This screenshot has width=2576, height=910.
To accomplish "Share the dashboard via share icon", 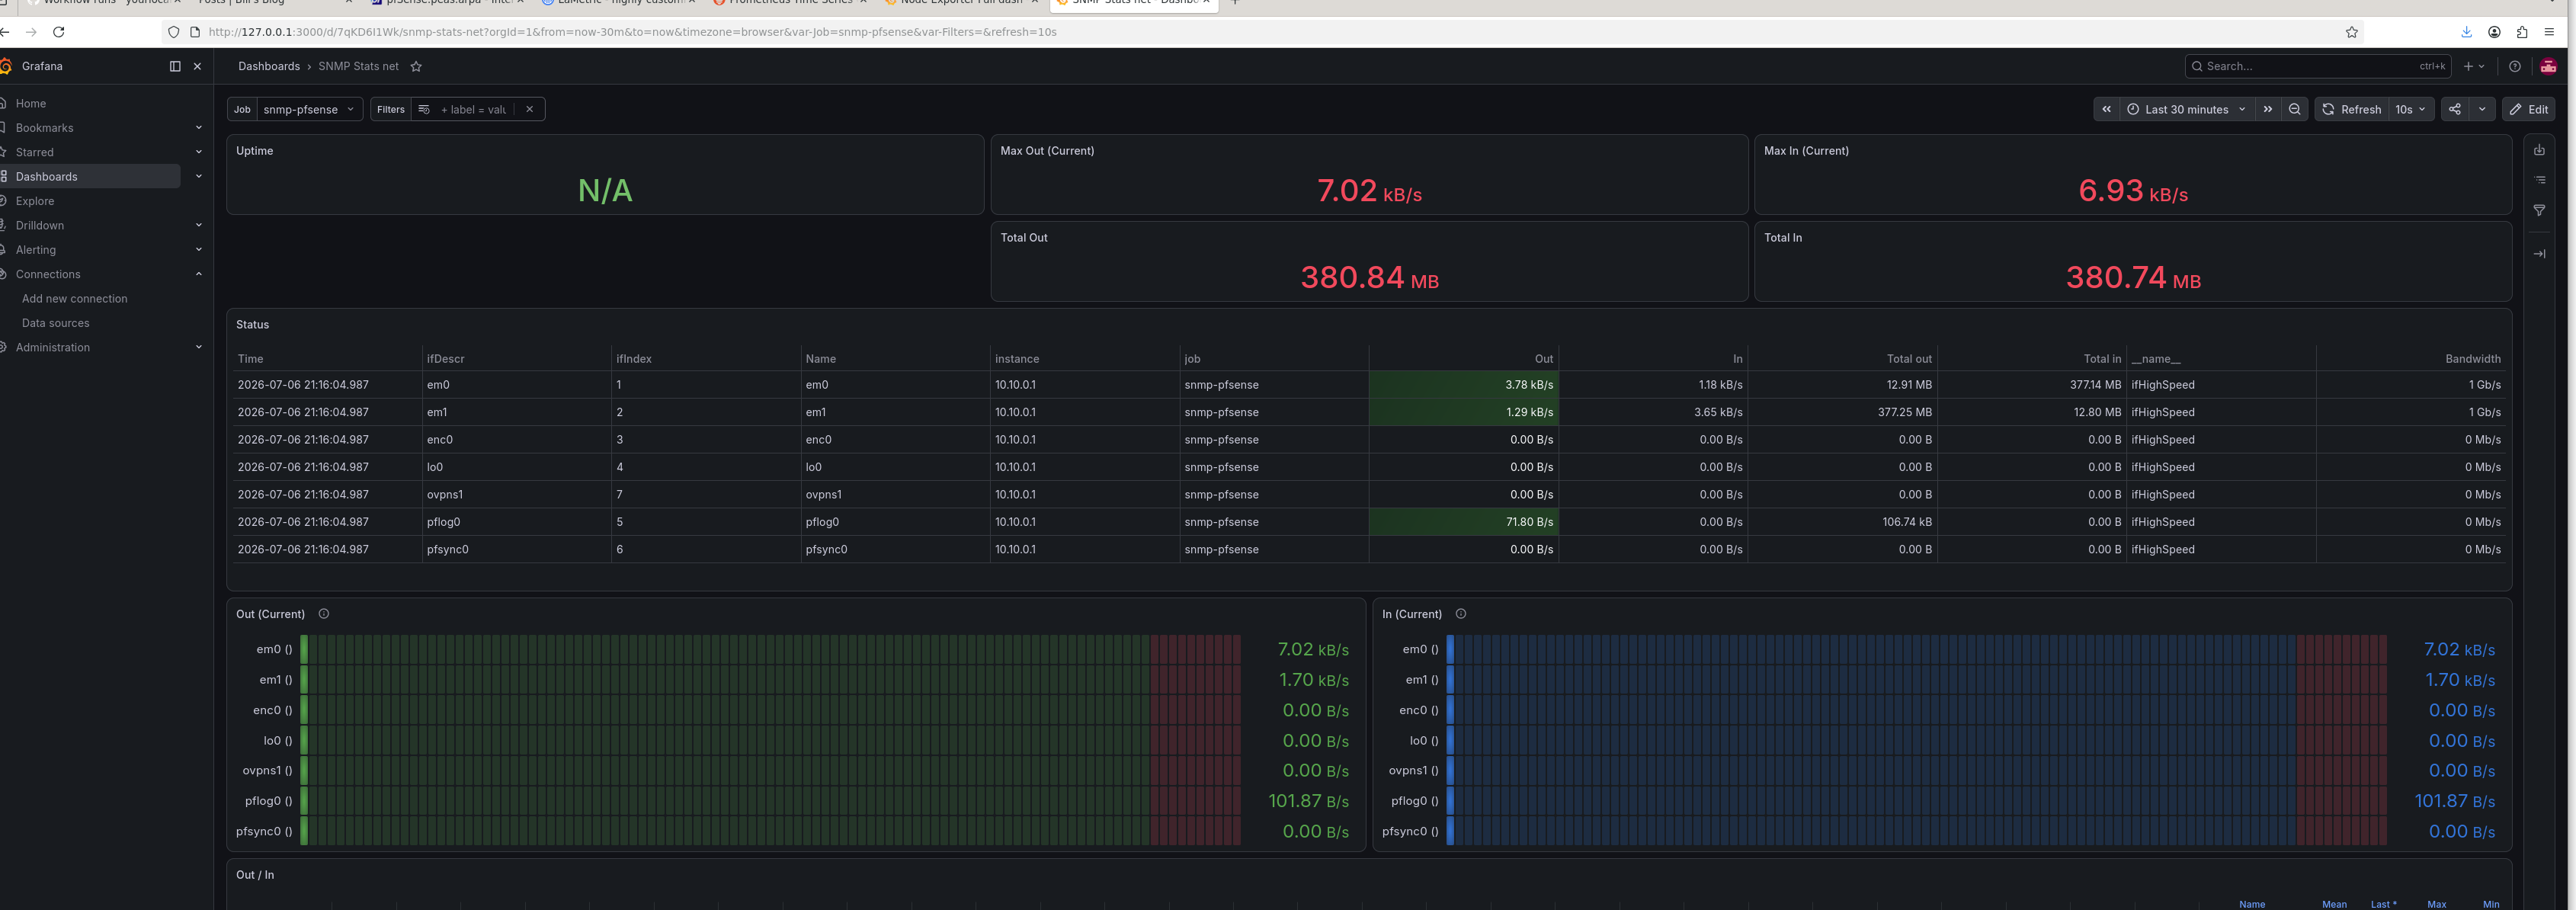I will (x=2455, y=109).
